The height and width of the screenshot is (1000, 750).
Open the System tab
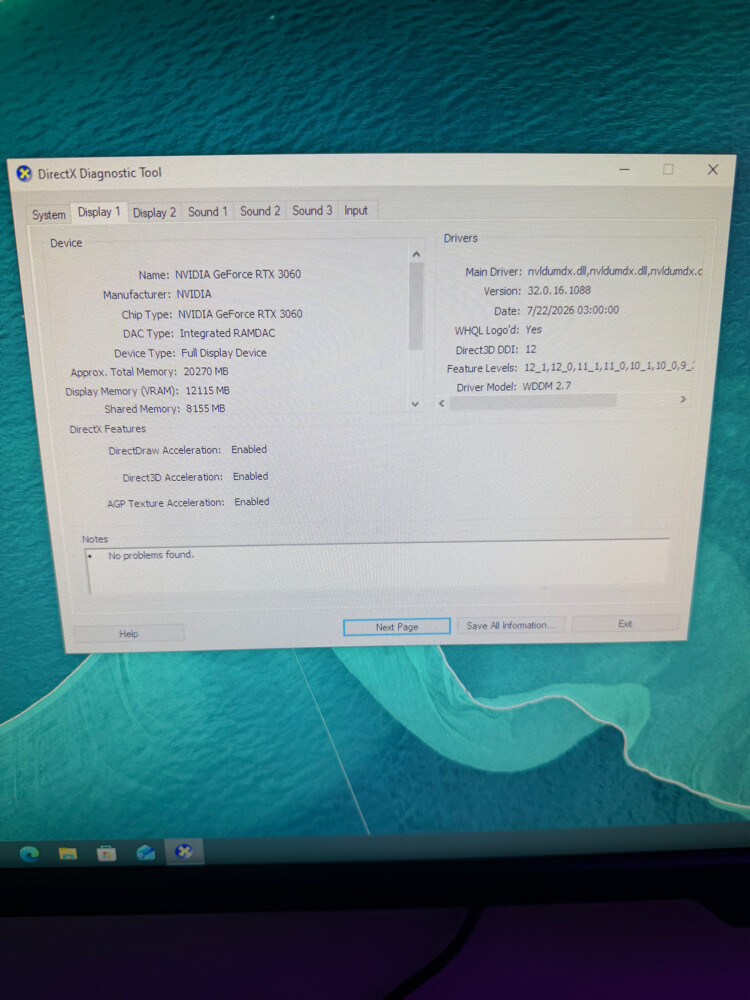[x=48, y=215]
